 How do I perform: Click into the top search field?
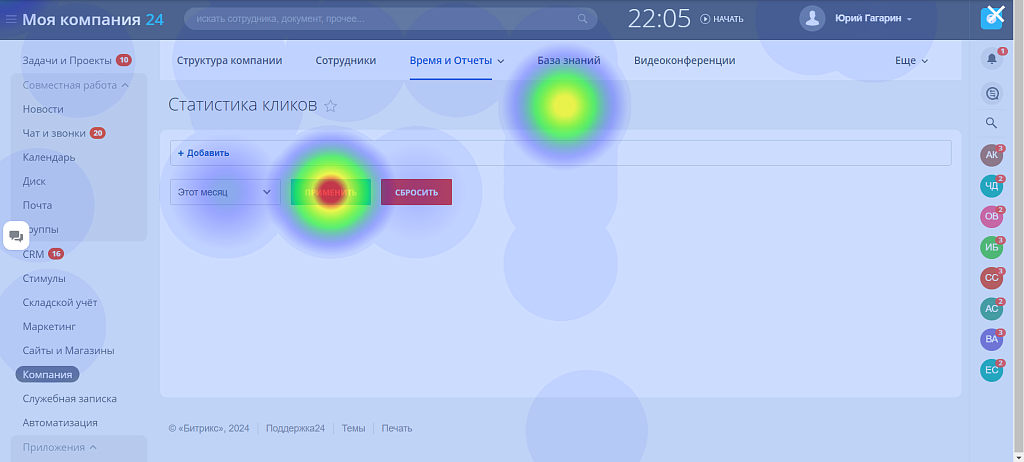380,19
